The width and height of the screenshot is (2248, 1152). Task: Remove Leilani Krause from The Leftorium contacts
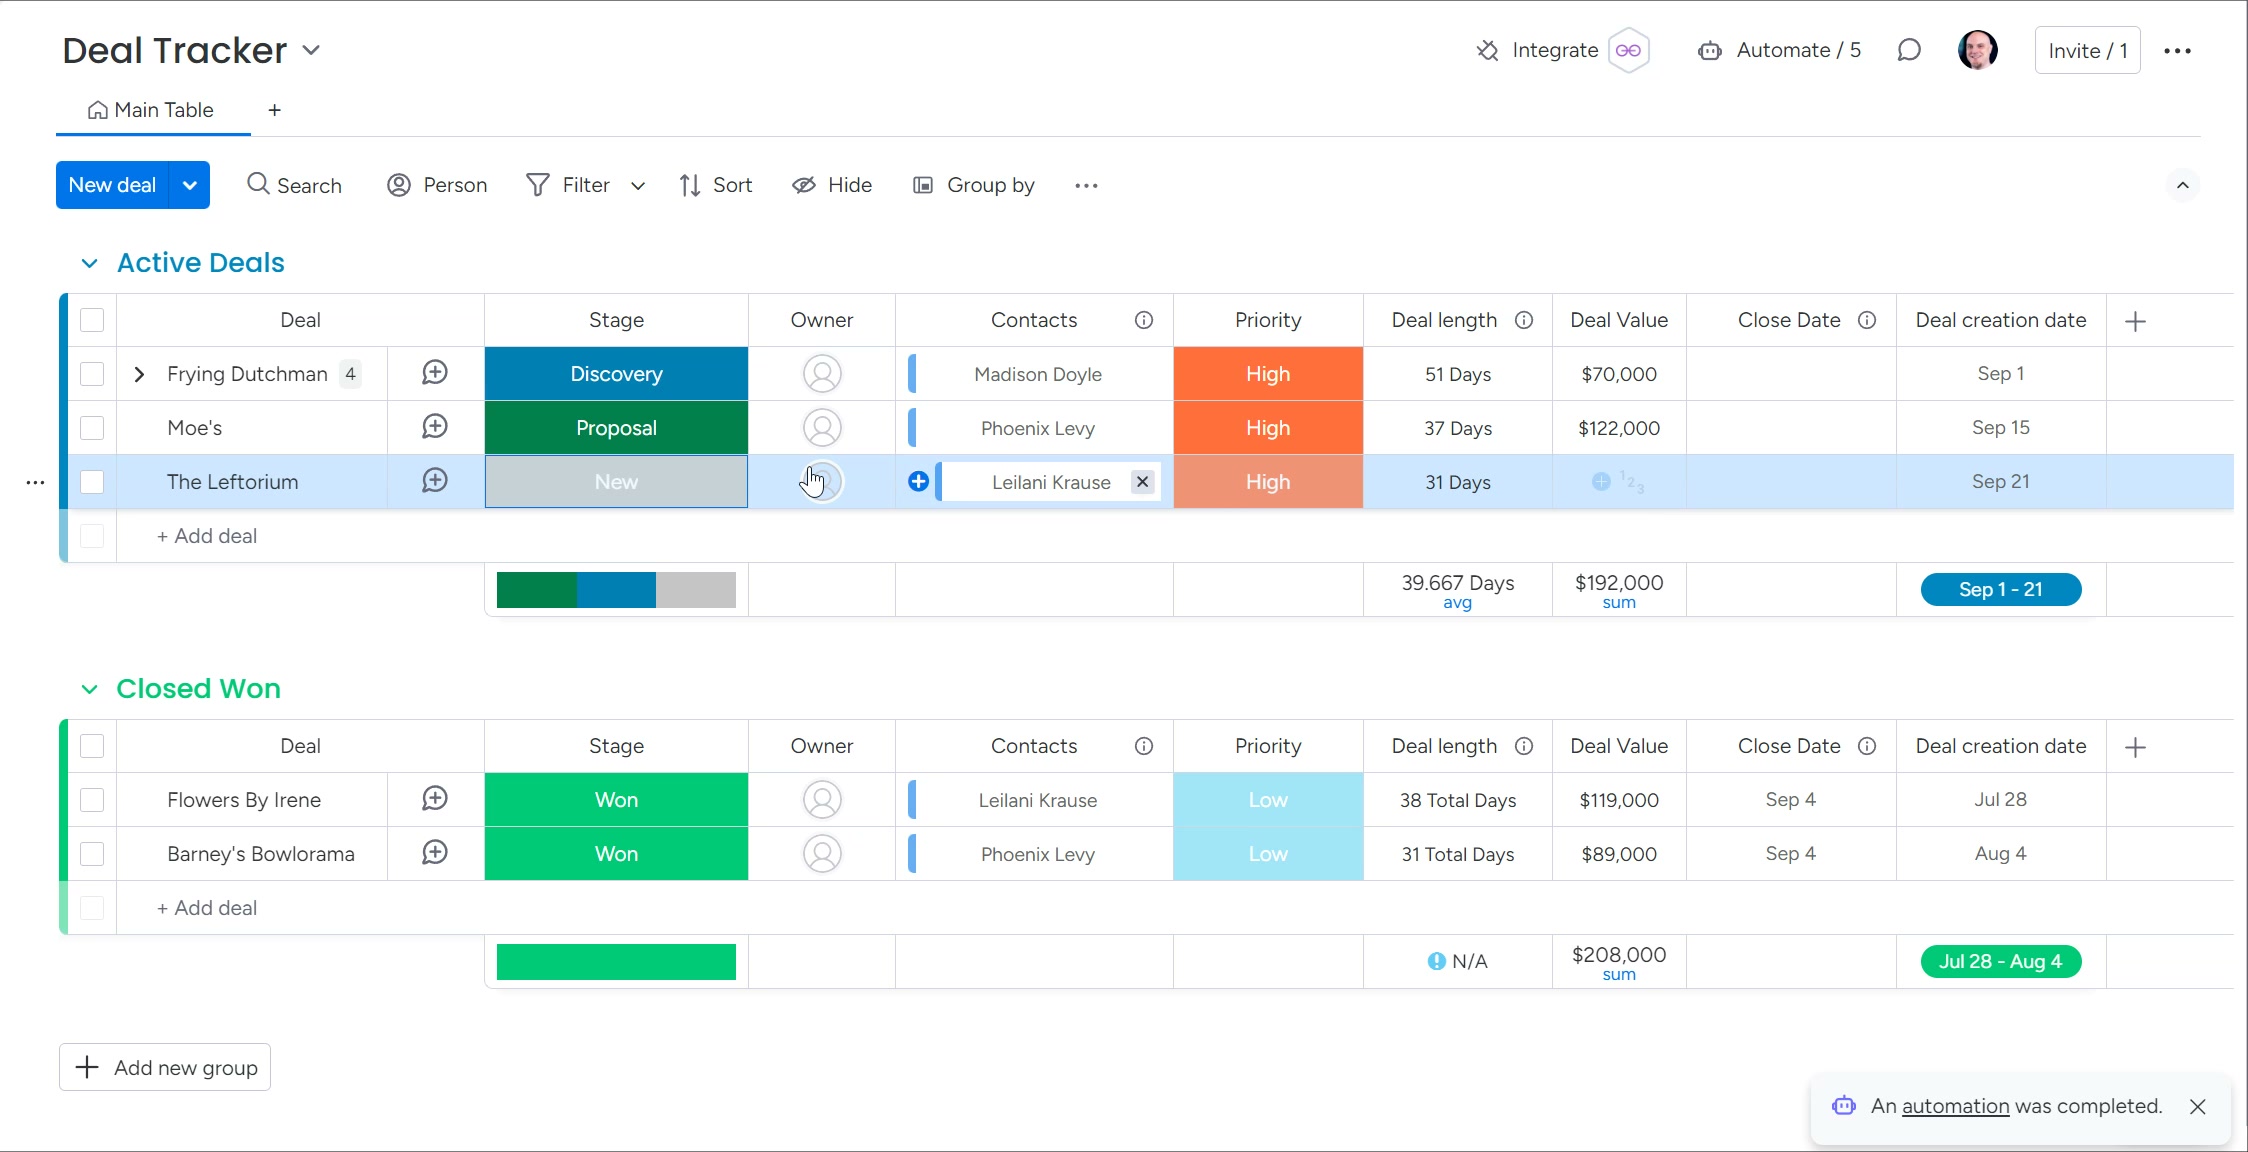[x=1142, y=482]
